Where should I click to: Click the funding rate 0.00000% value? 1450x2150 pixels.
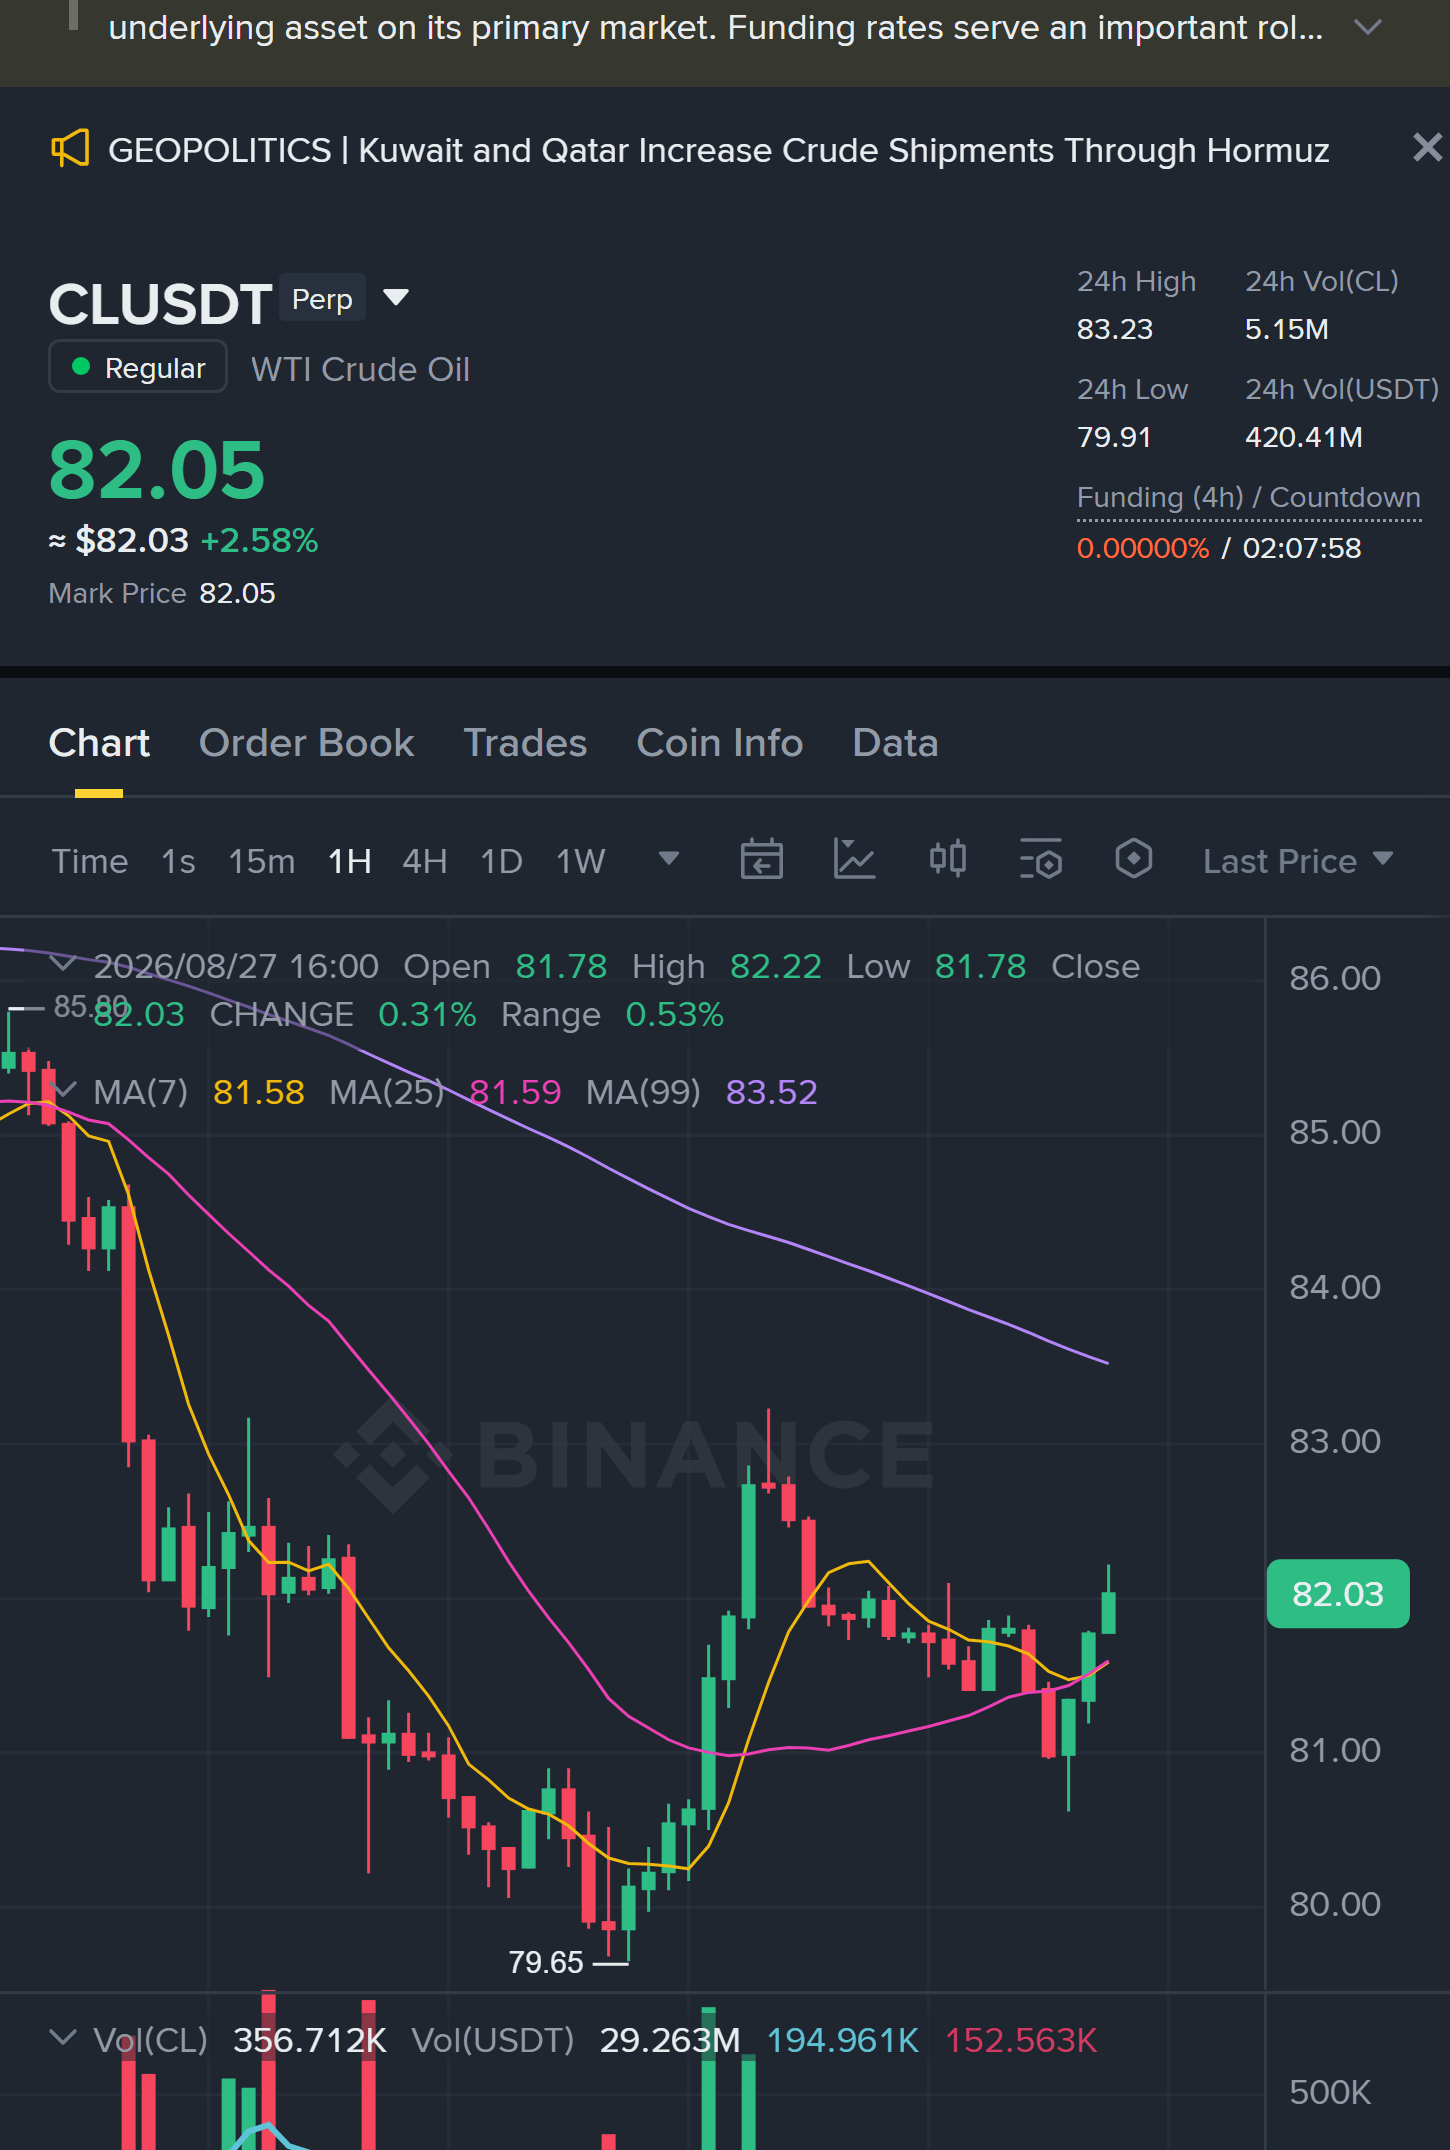pyautogui.click(x=1143, y=548)
